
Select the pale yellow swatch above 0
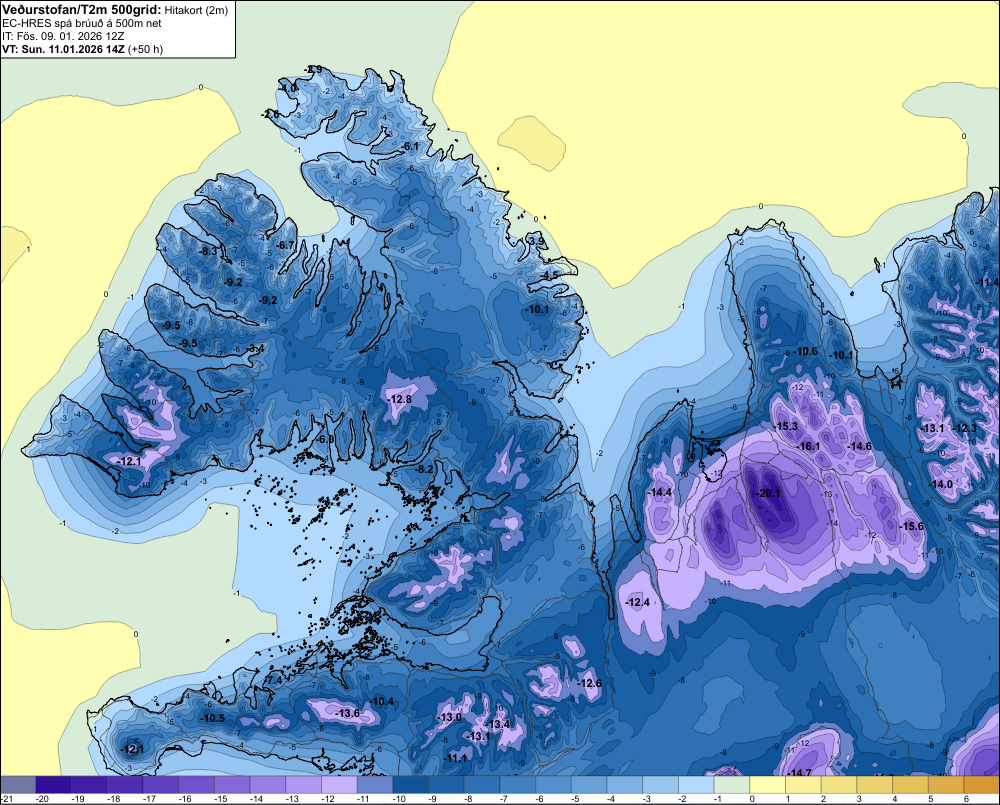click(x=767, y=785)
